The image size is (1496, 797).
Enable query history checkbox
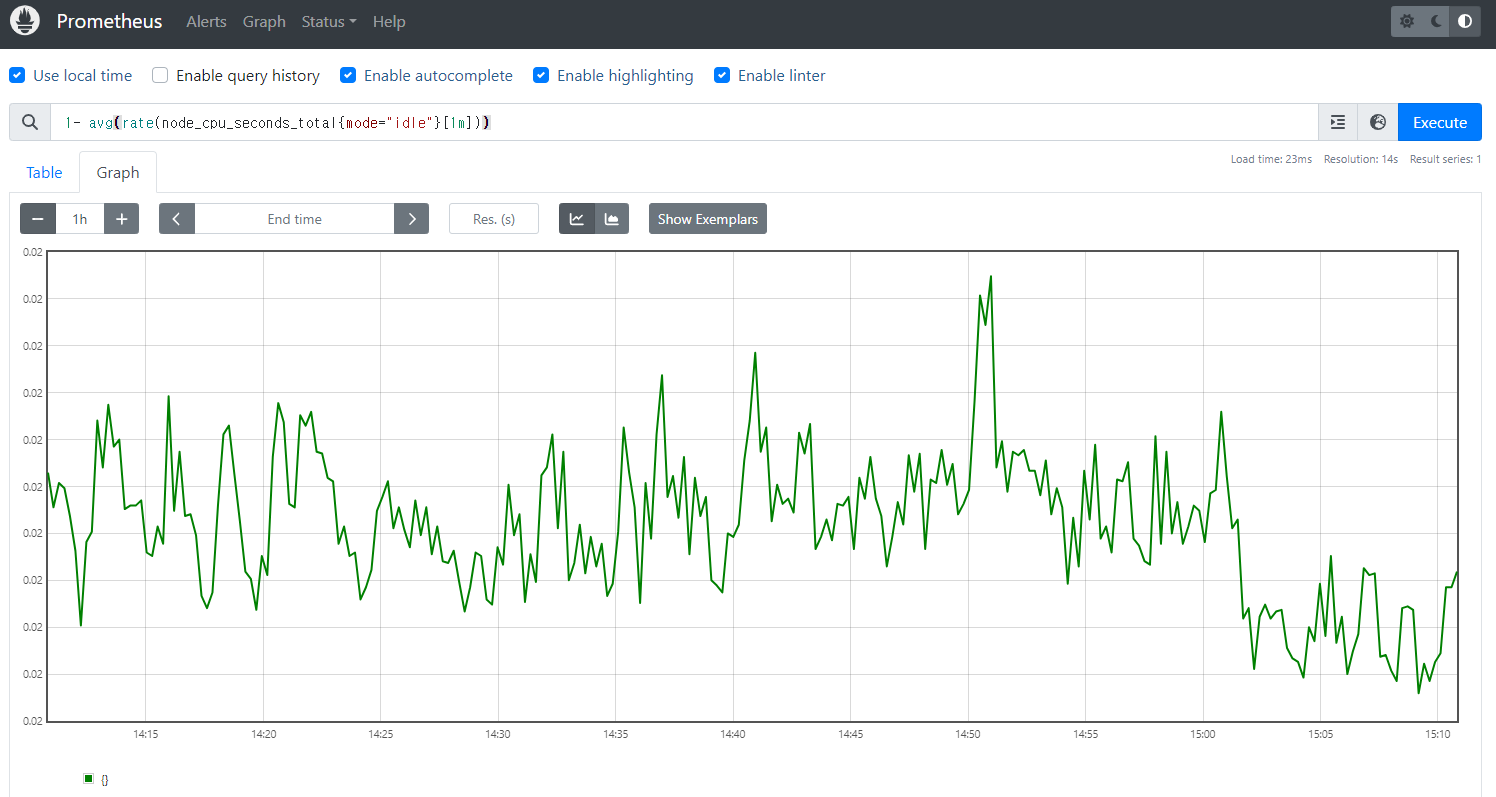pyautogui.click(x=160, y=75)
